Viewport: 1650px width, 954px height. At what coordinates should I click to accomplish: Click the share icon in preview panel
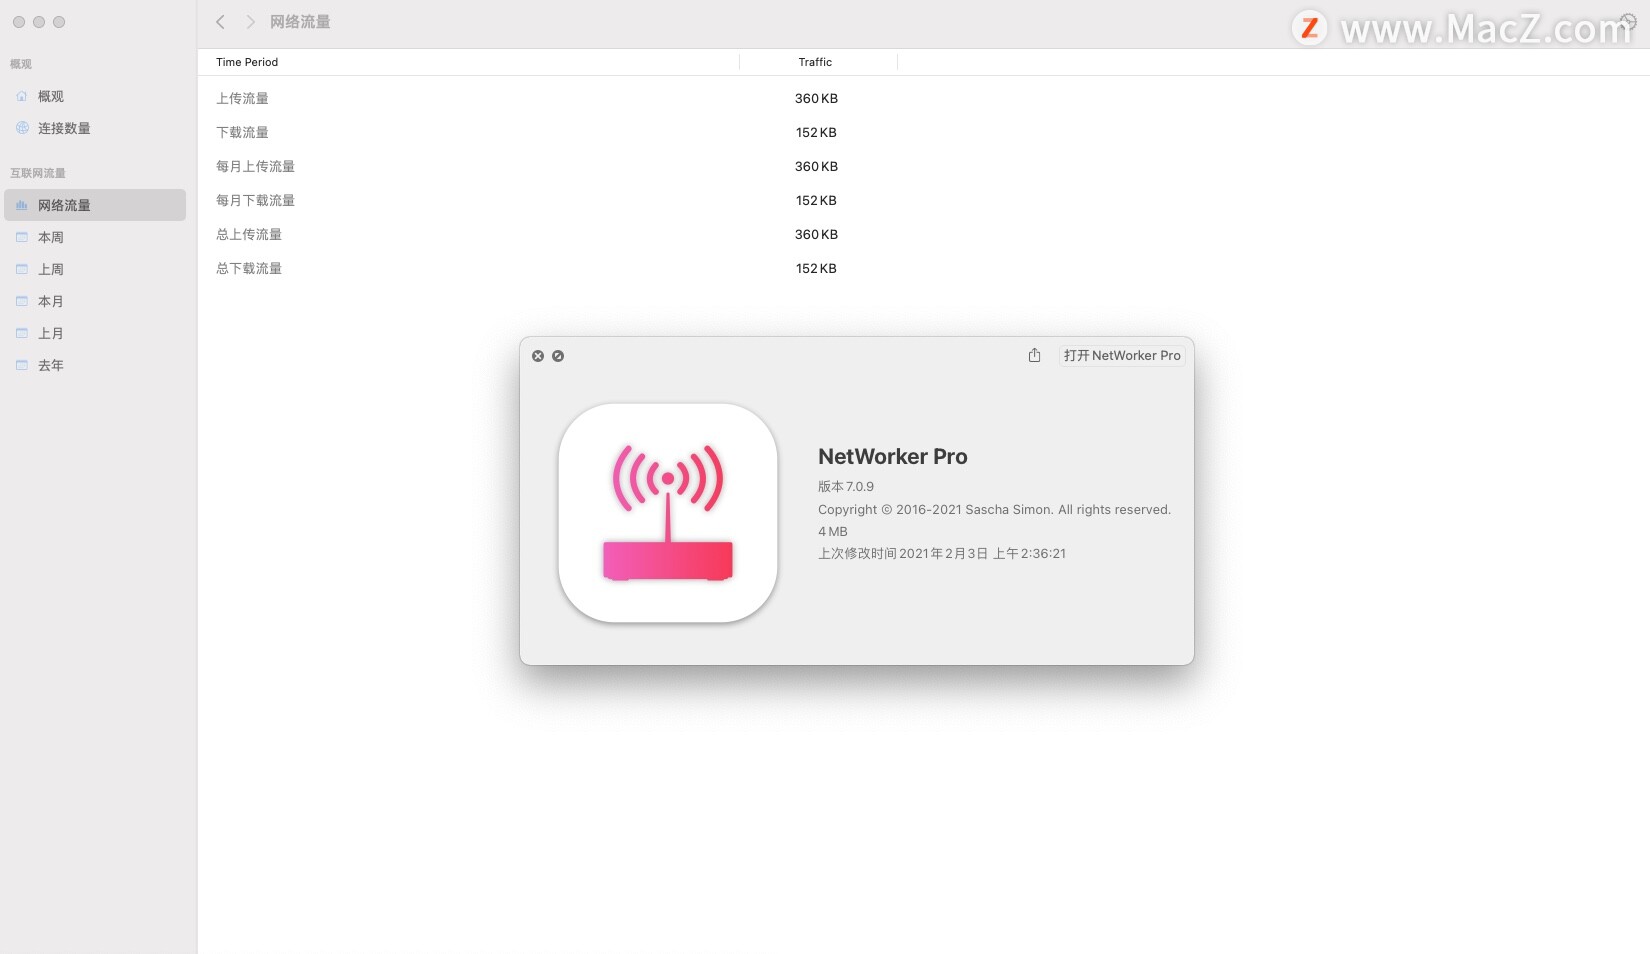[1034, 355]
